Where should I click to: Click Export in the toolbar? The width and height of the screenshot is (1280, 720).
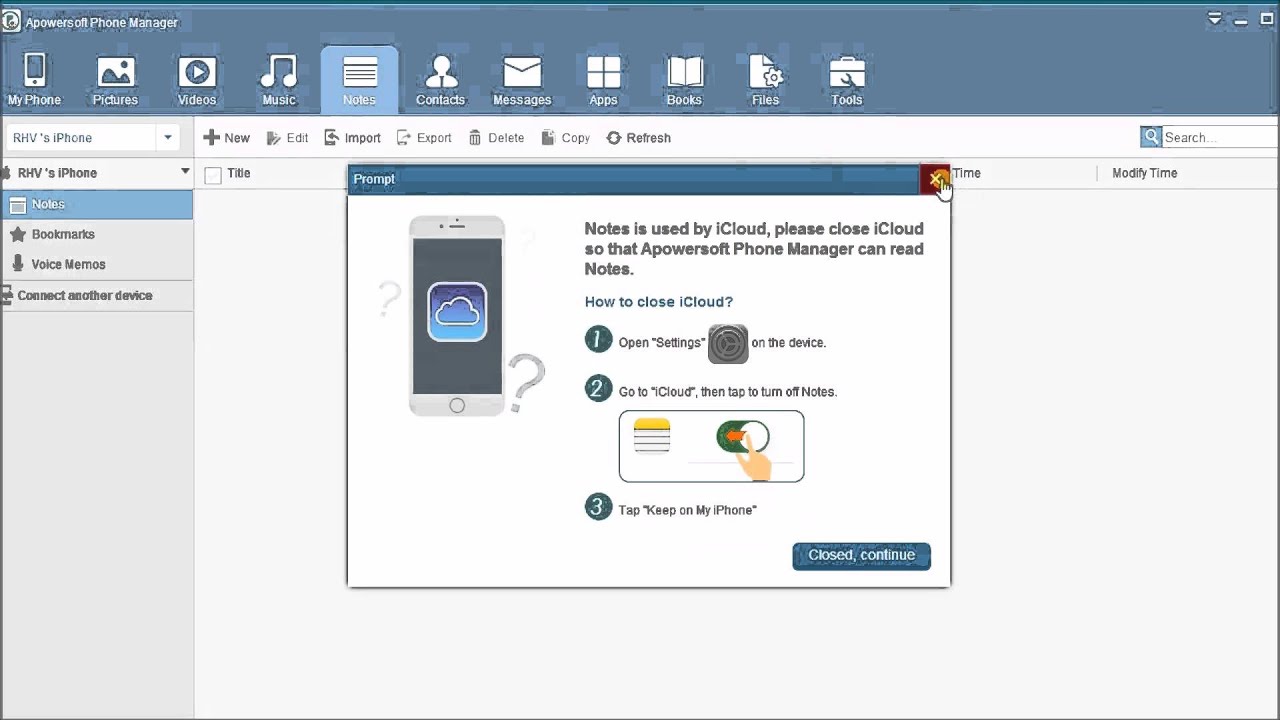pos(424,138)
